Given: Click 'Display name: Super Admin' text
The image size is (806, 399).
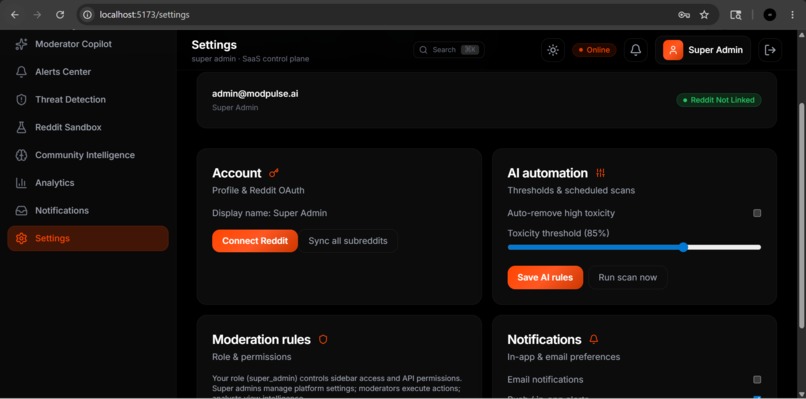Looking at the screenshot, I should click(269, 213).
